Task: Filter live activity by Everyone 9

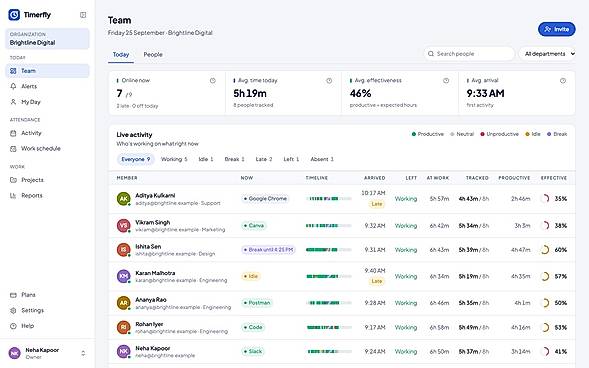Action: (135, 159)
